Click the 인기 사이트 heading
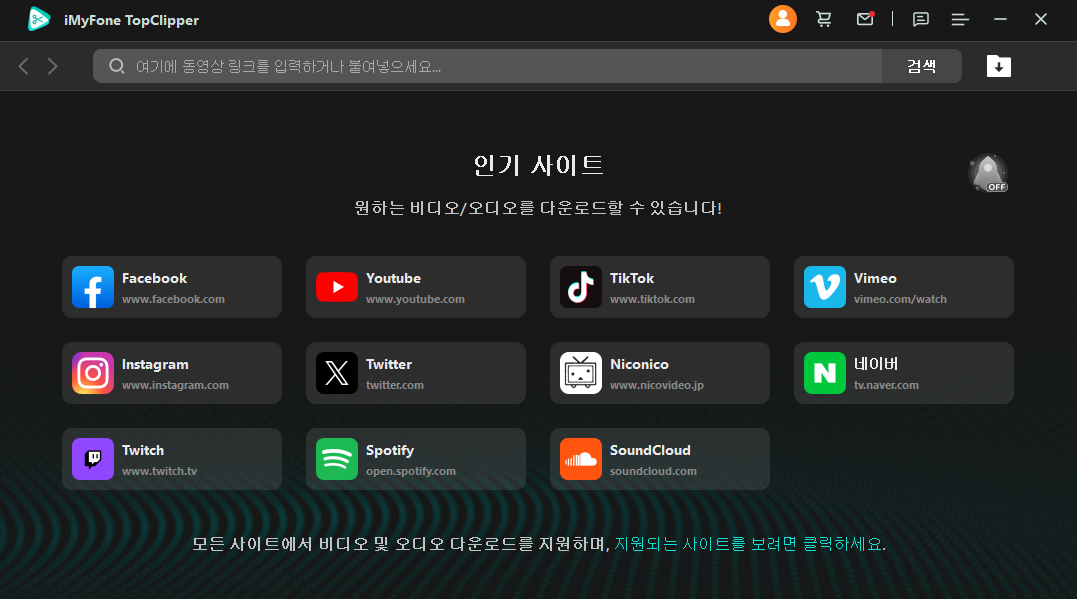The width and height of the screenshot is (1077, 599). [538, 165]
